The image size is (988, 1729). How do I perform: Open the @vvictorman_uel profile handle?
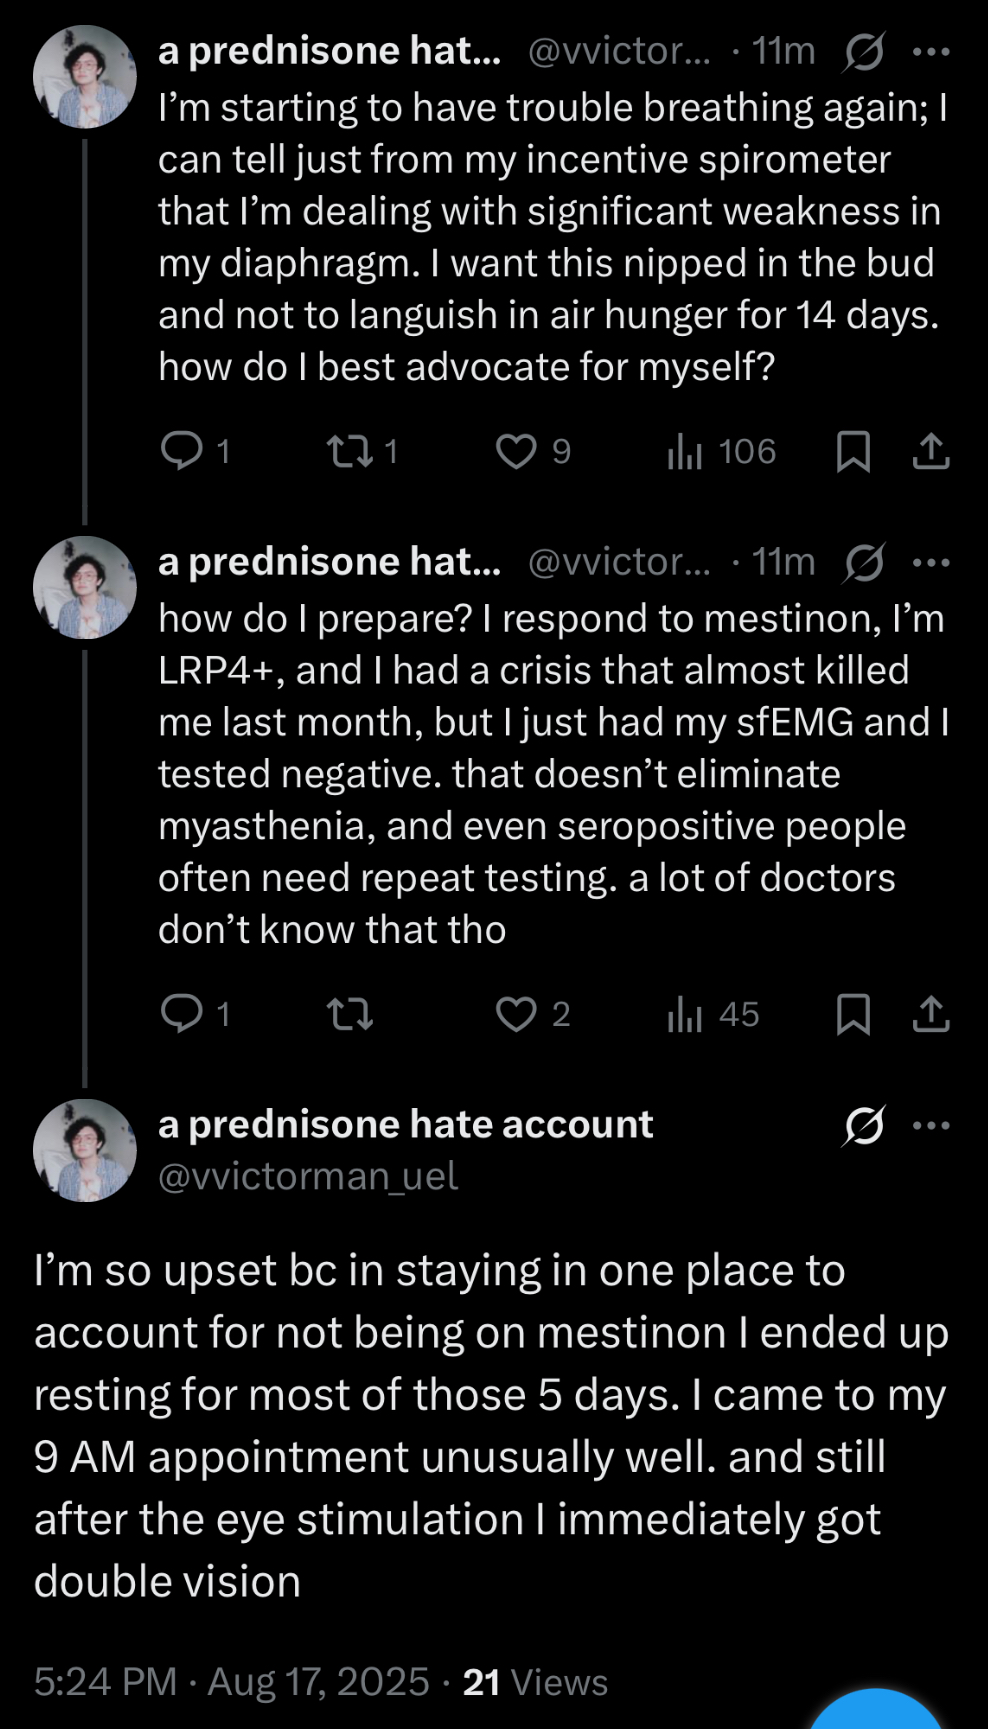coord(308,1176)
